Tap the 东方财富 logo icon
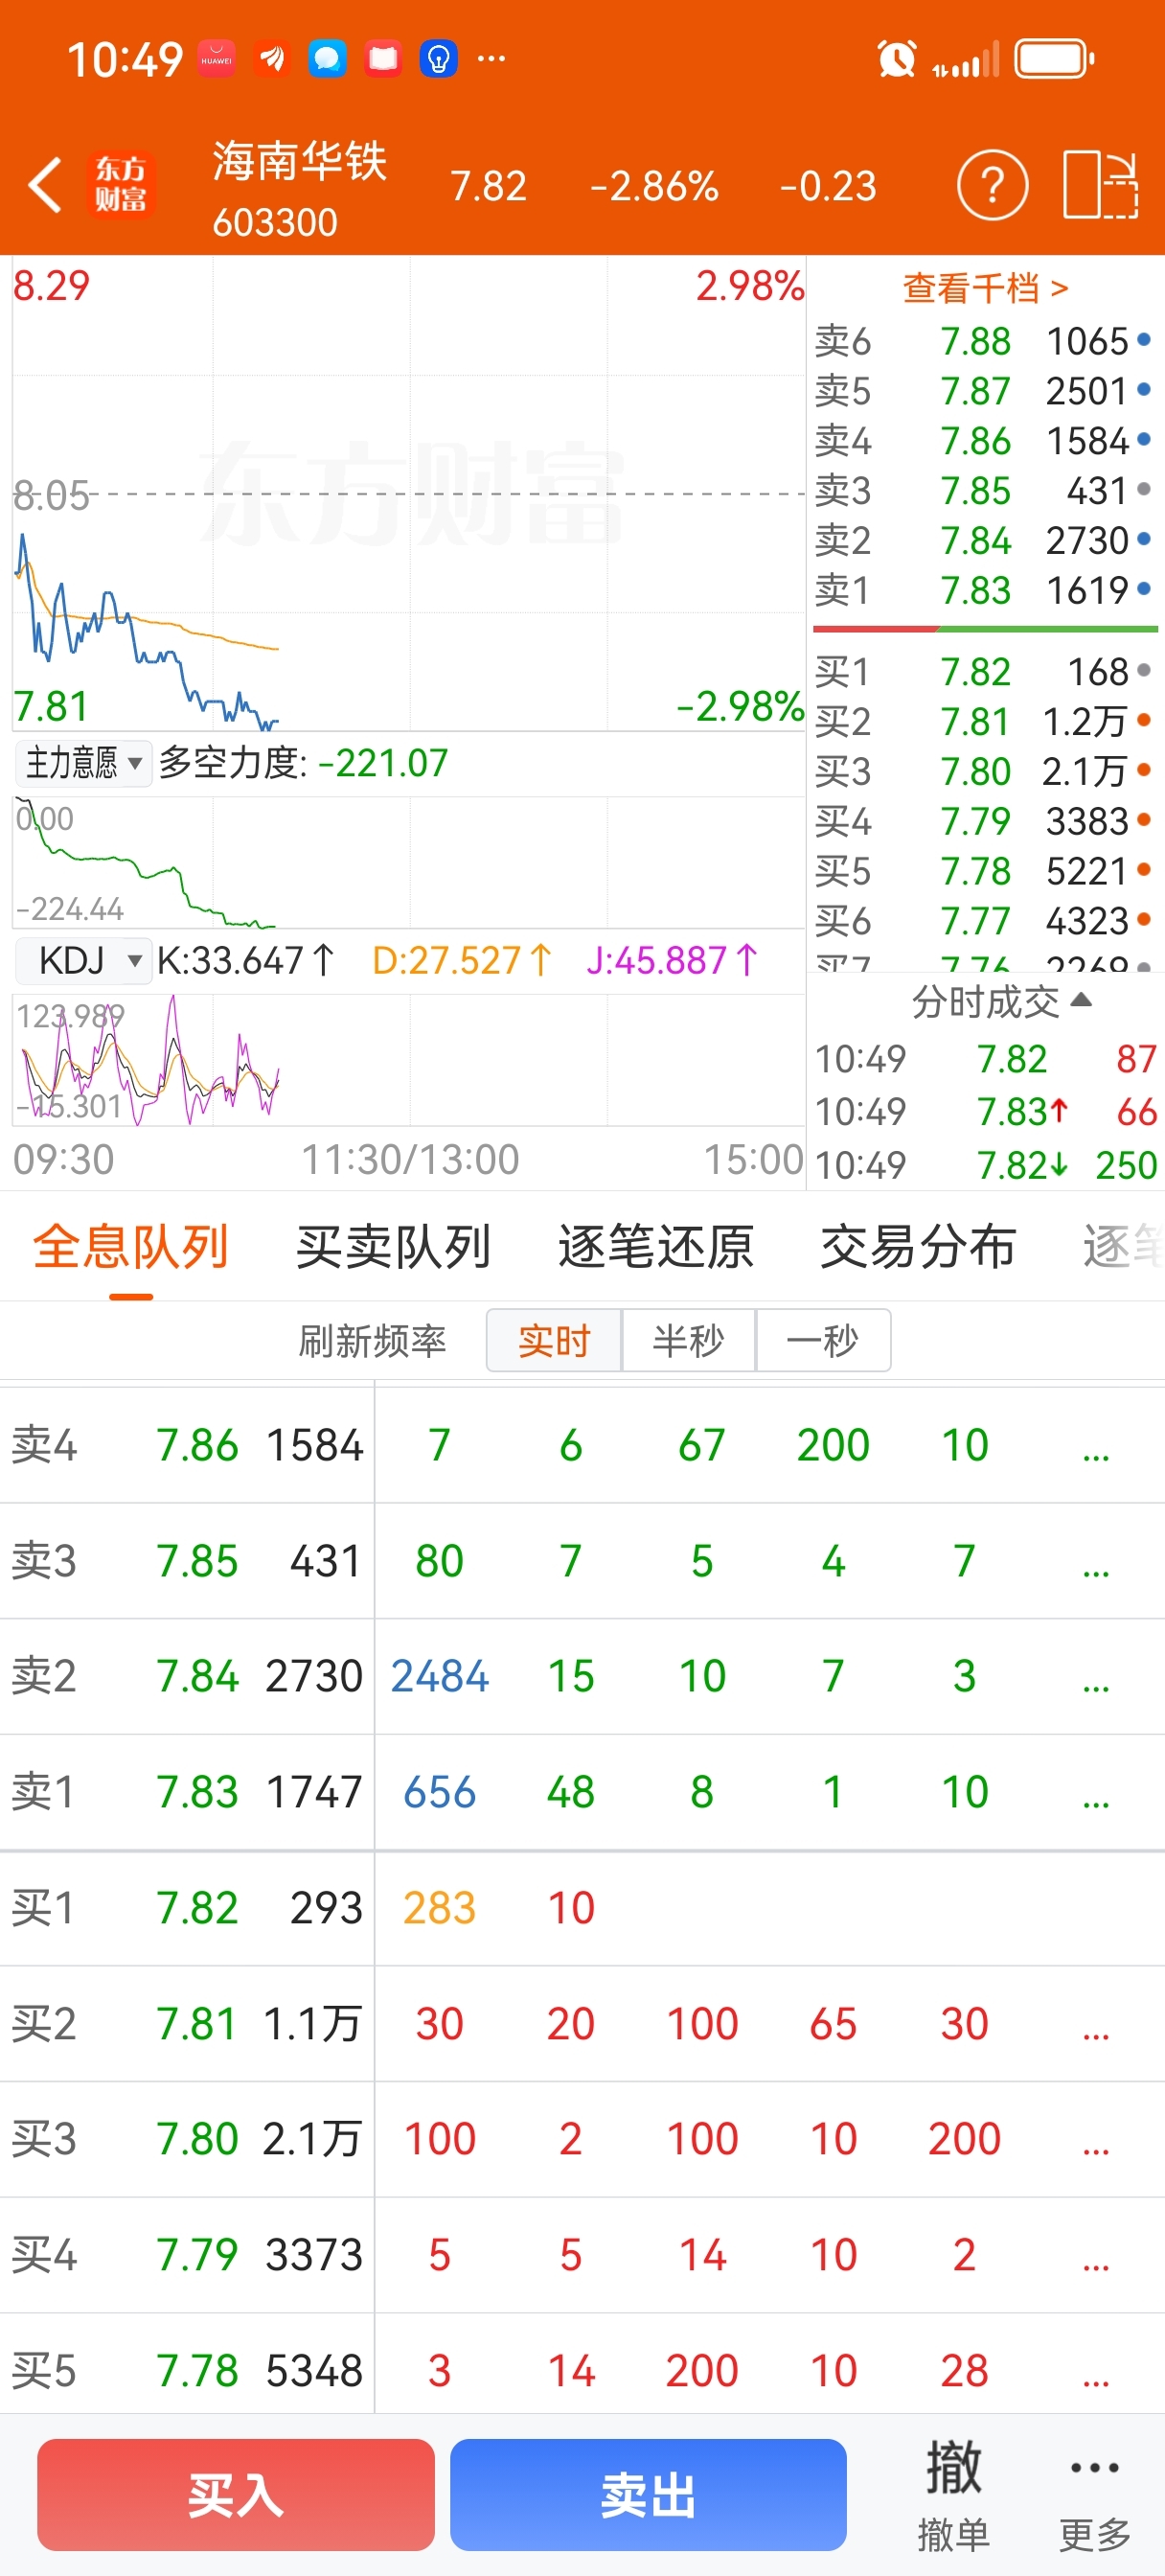The image size is (1165, 2576). point(120,184)
